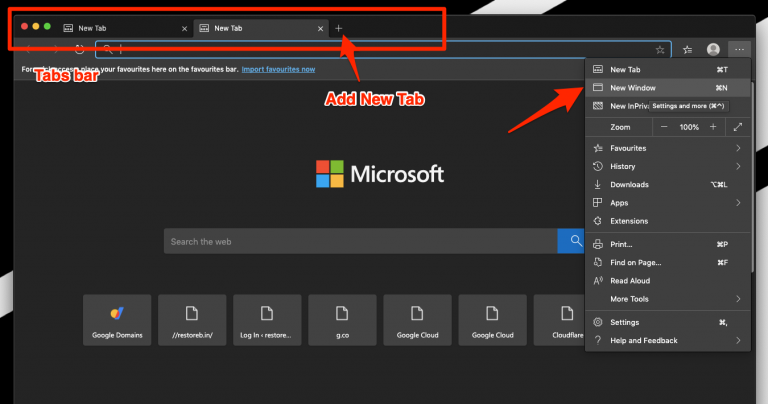Image resolution: width=768 pixels, height=404 pixels.
Task: Click Import favourites now link
Action: 278,69
